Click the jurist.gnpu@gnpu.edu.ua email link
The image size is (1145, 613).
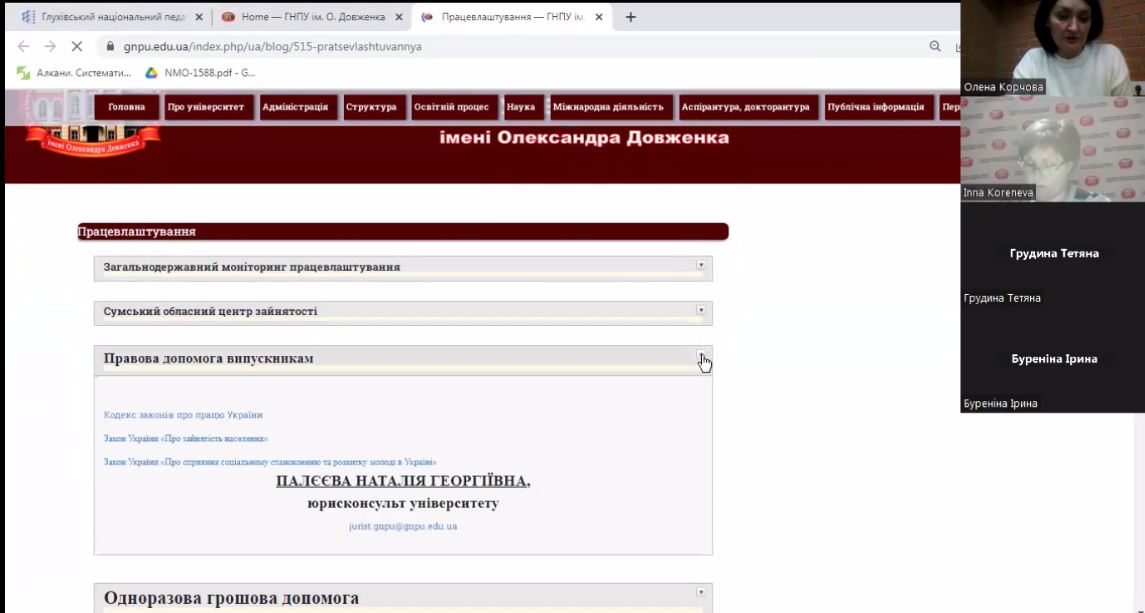(x=403, y=526)
